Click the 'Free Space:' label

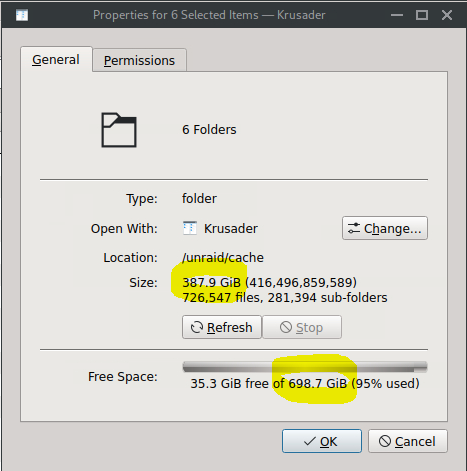pos(123,377)
